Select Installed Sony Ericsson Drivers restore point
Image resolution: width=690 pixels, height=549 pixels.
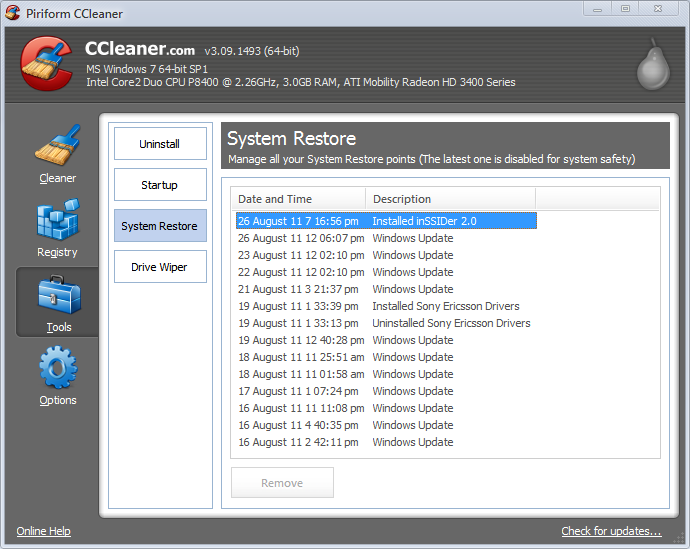point(386,306)
